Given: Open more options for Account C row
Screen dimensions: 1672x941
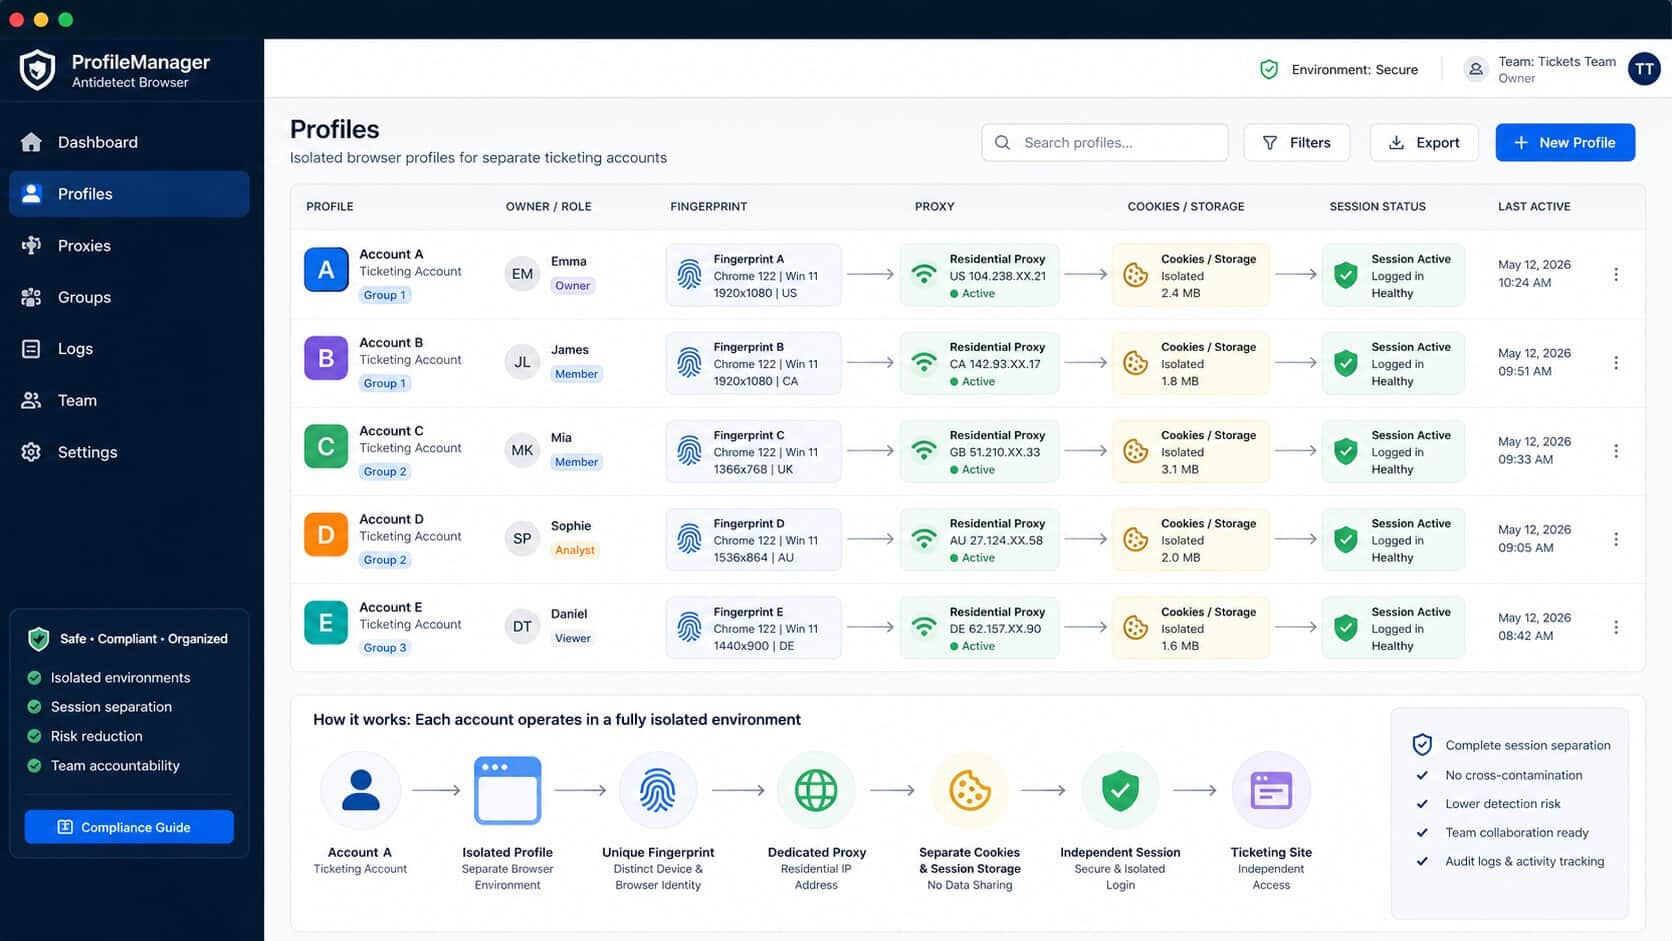Looking at the screenshot, I should click(1616, 451).
